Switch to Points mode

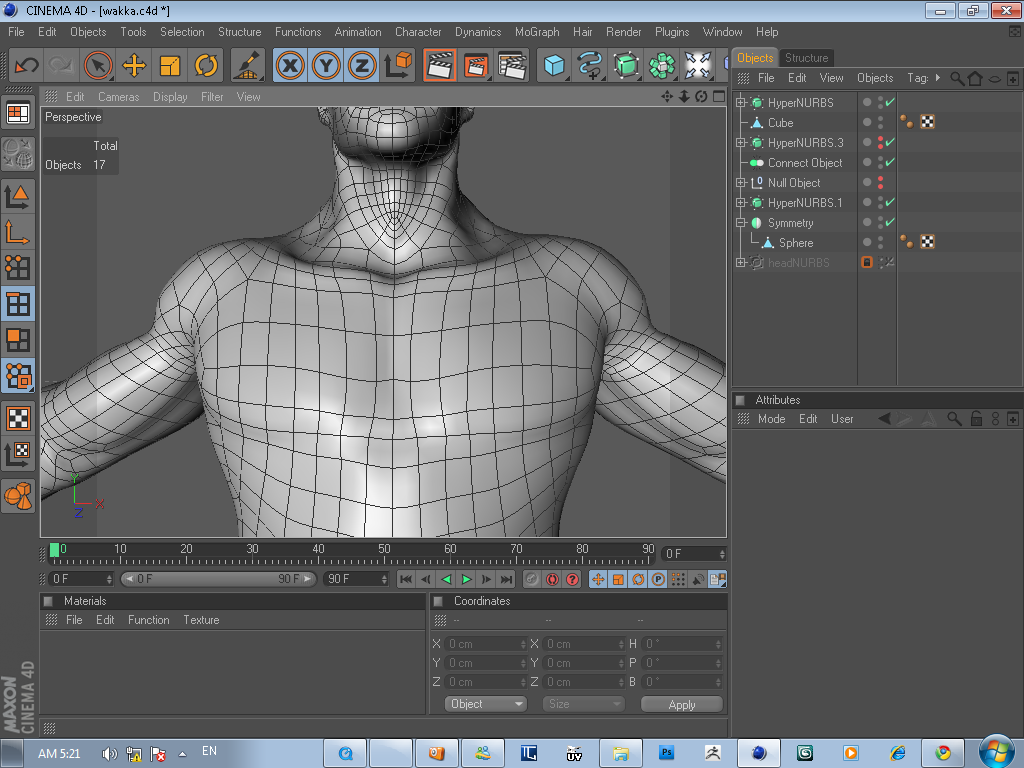click(18, 267)
